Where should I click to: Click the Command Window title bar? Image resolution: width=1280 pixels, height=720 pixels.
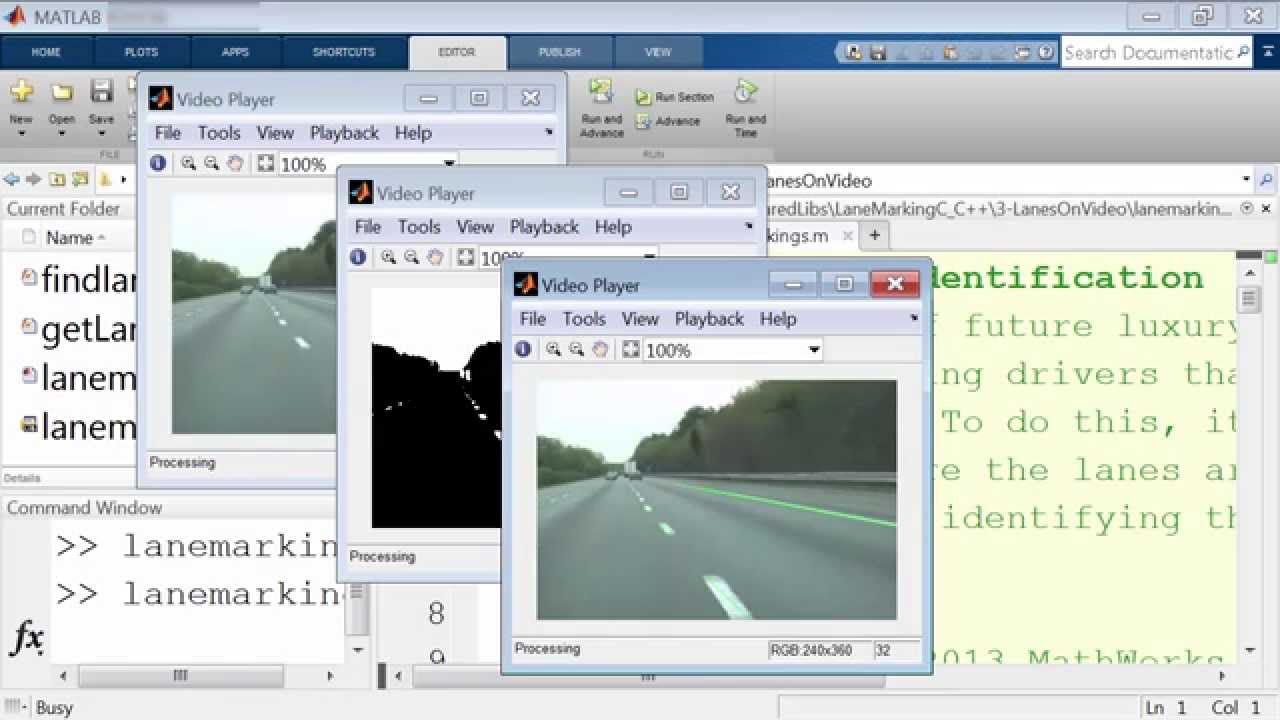pos(167,507)
